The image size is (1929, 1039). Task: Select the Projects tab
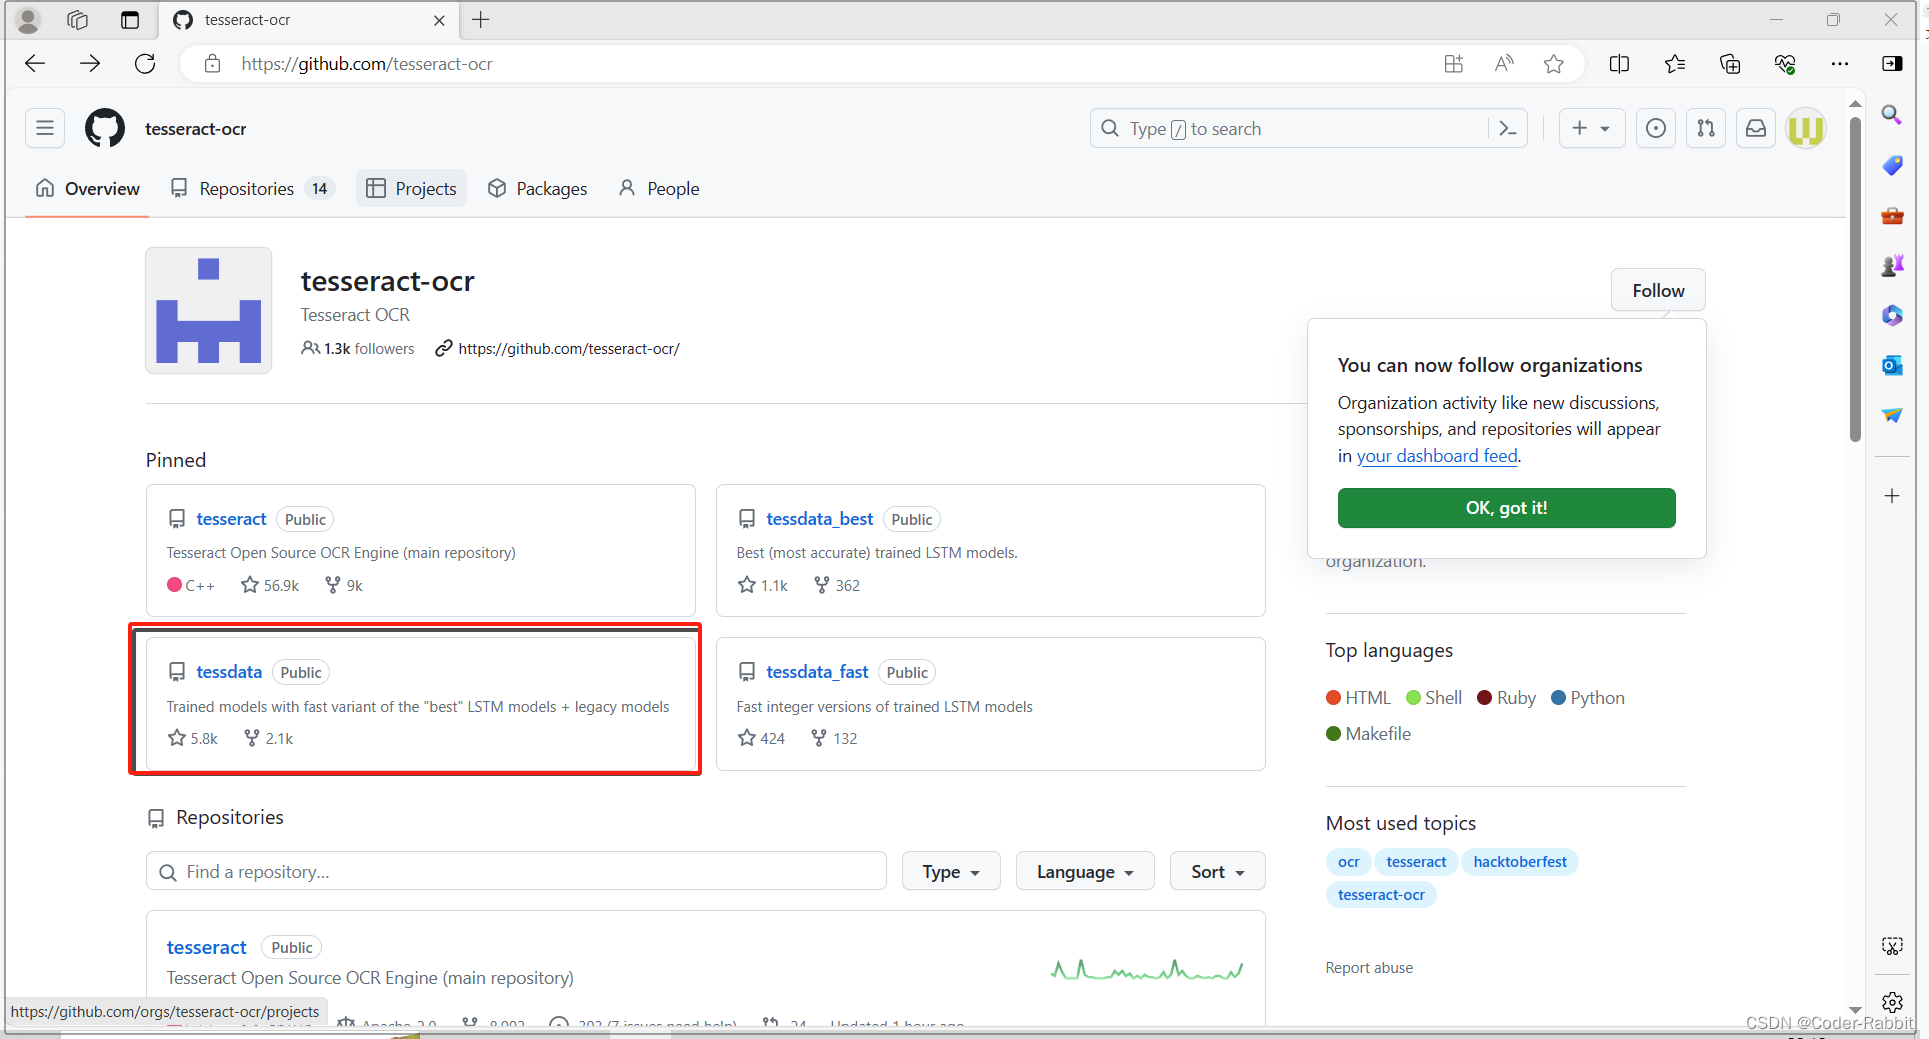pyautogui.click(x=411, y=188)
